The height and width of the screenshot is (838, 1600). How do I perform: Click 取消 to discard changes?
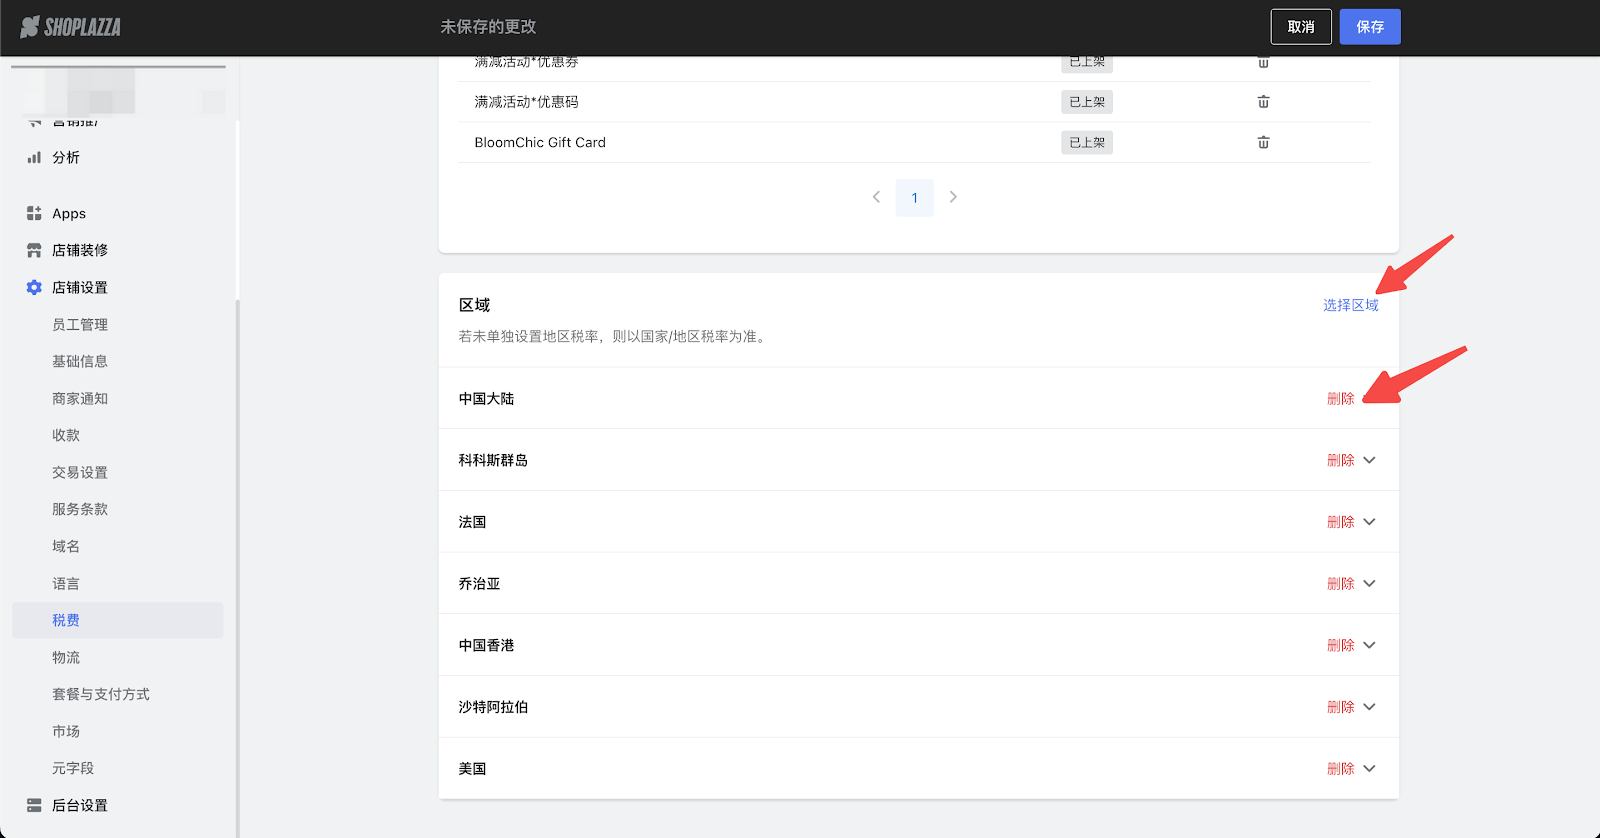(1300, 27)
